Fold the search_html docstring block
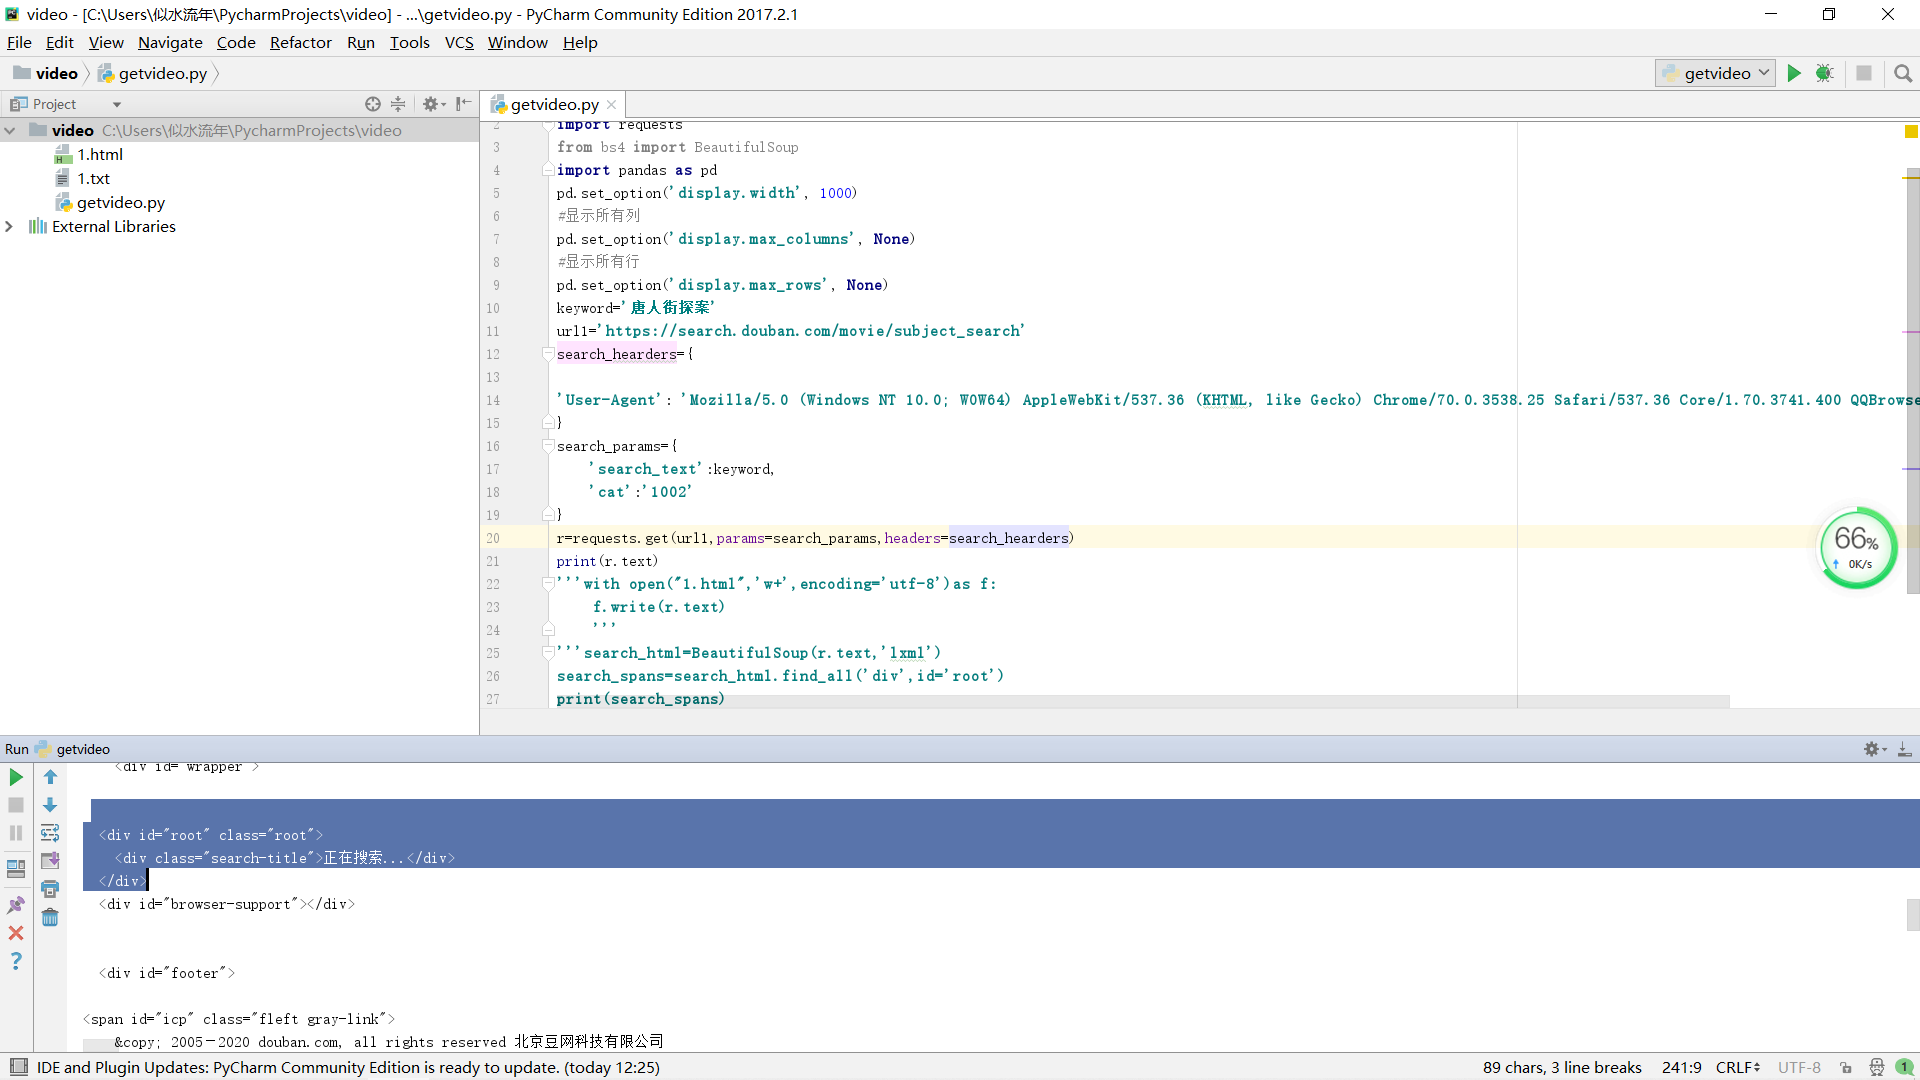Image resolution: width=1920 pixels, height=1080 pixels. pos(548,652)
